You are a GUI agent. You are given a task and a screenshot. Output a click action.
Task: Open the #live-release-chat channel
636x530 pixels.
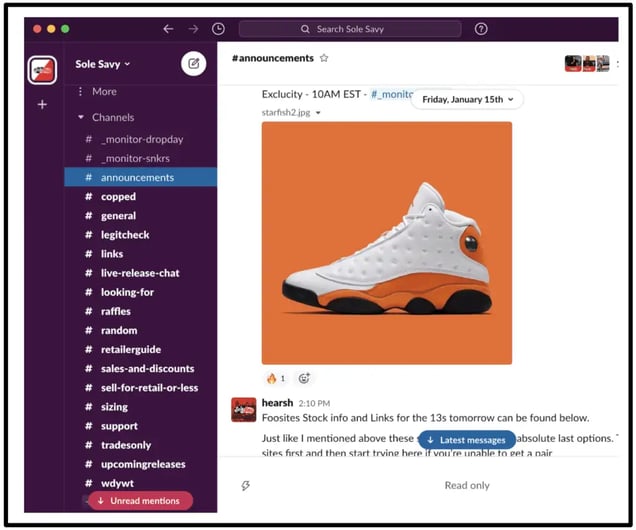point(140,273)
